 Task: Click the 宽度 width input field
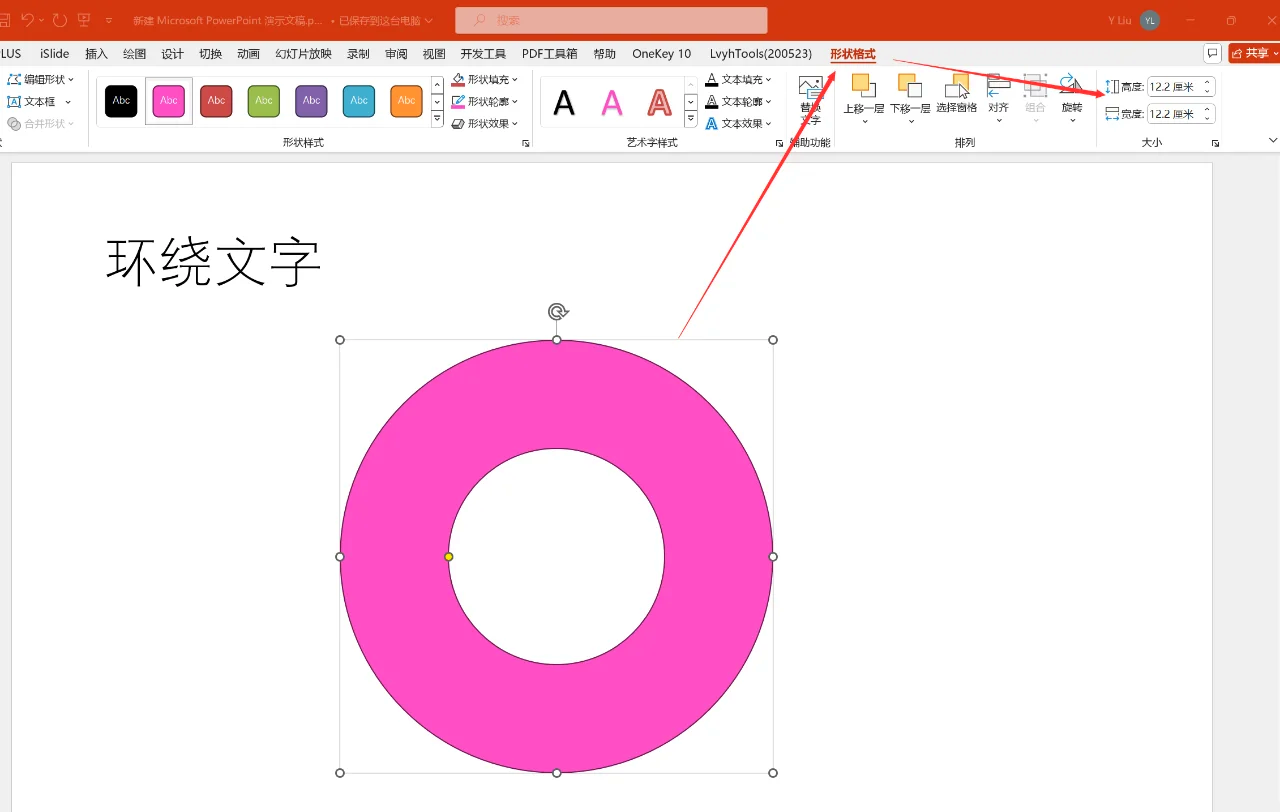1173,114
